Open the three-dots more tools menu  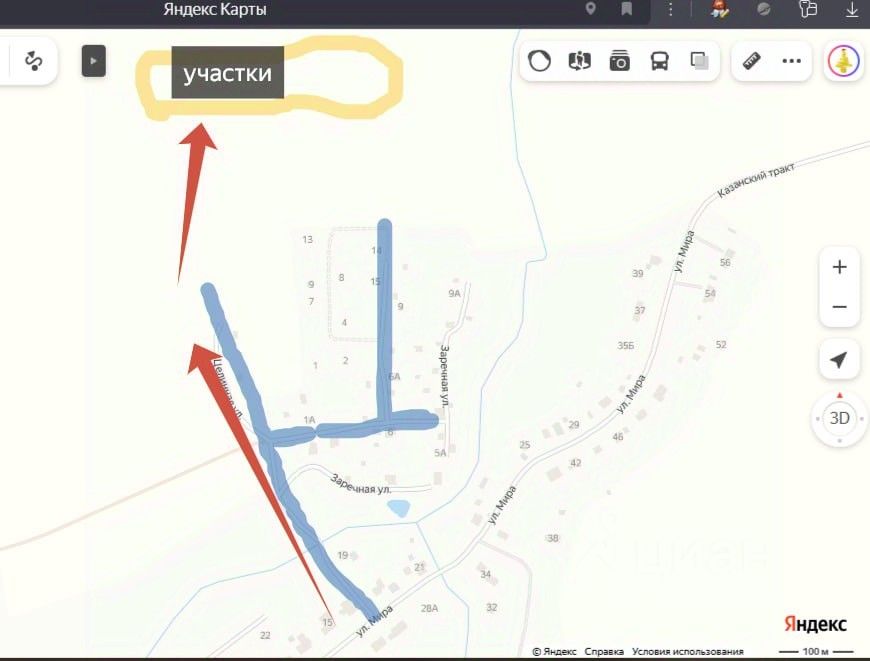792,60
